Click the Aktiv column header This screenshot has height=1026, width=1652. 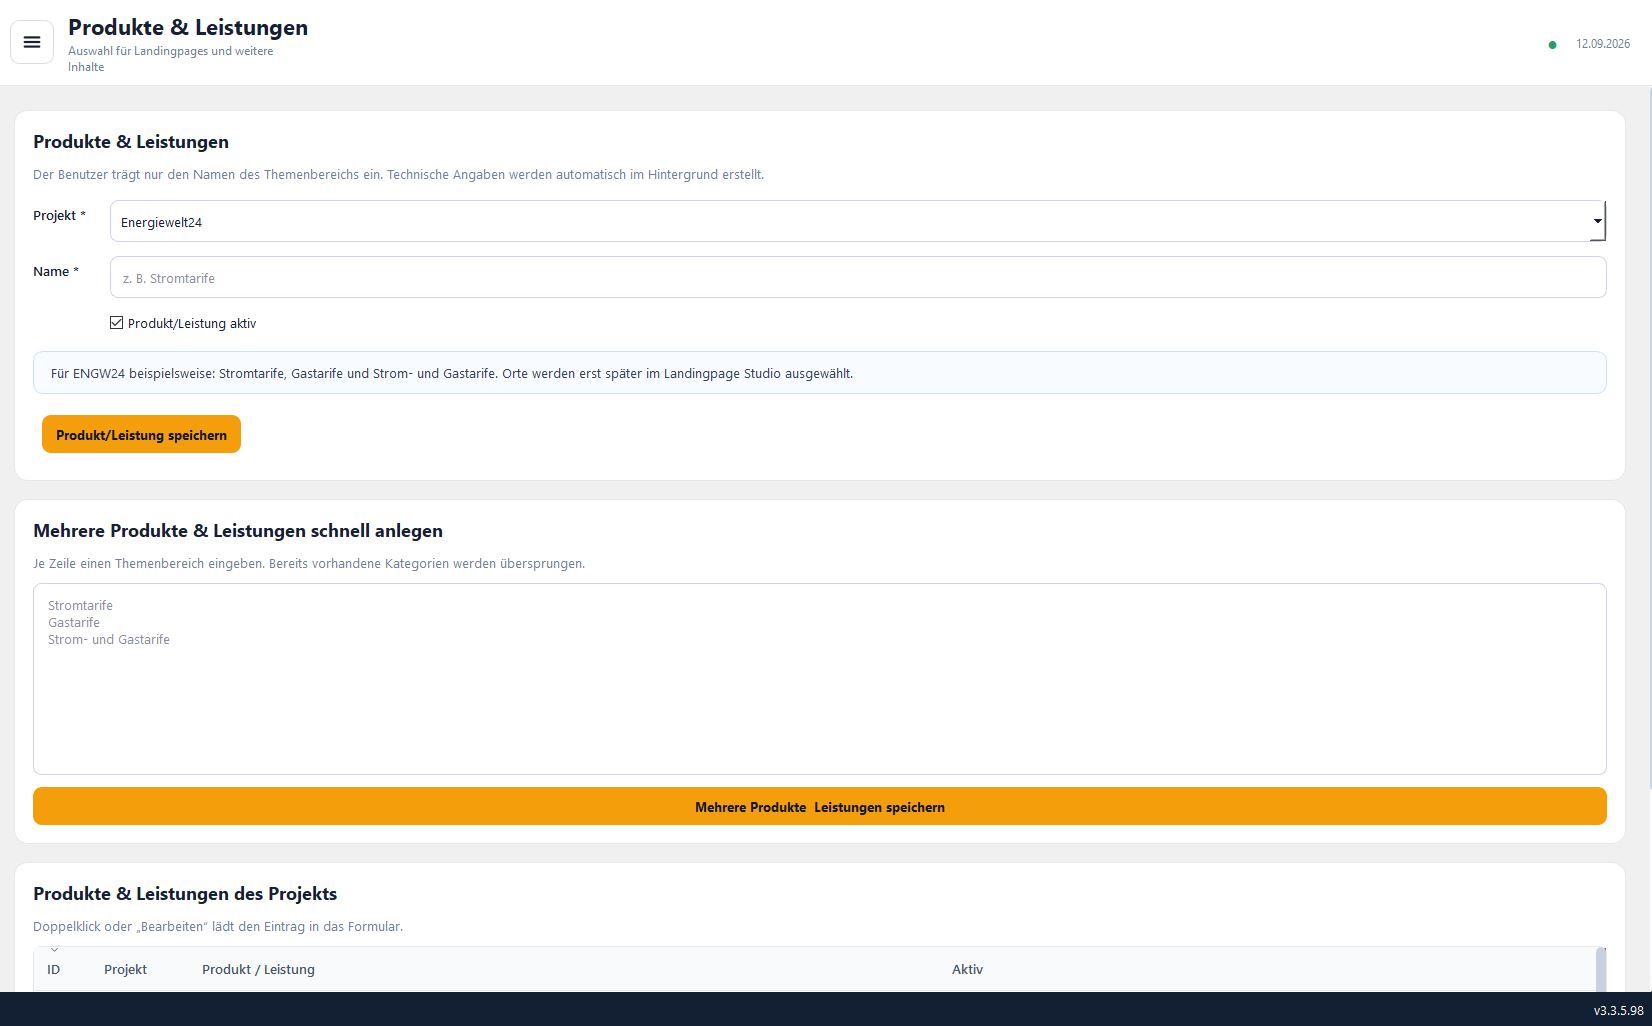pos(967,969)
